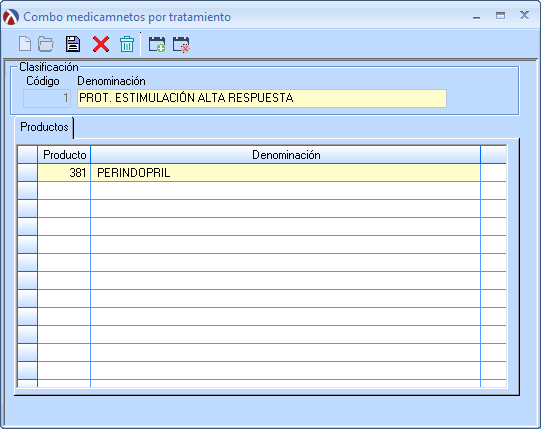Click the grid's top-left corner selector cell

tap(28, 155)
